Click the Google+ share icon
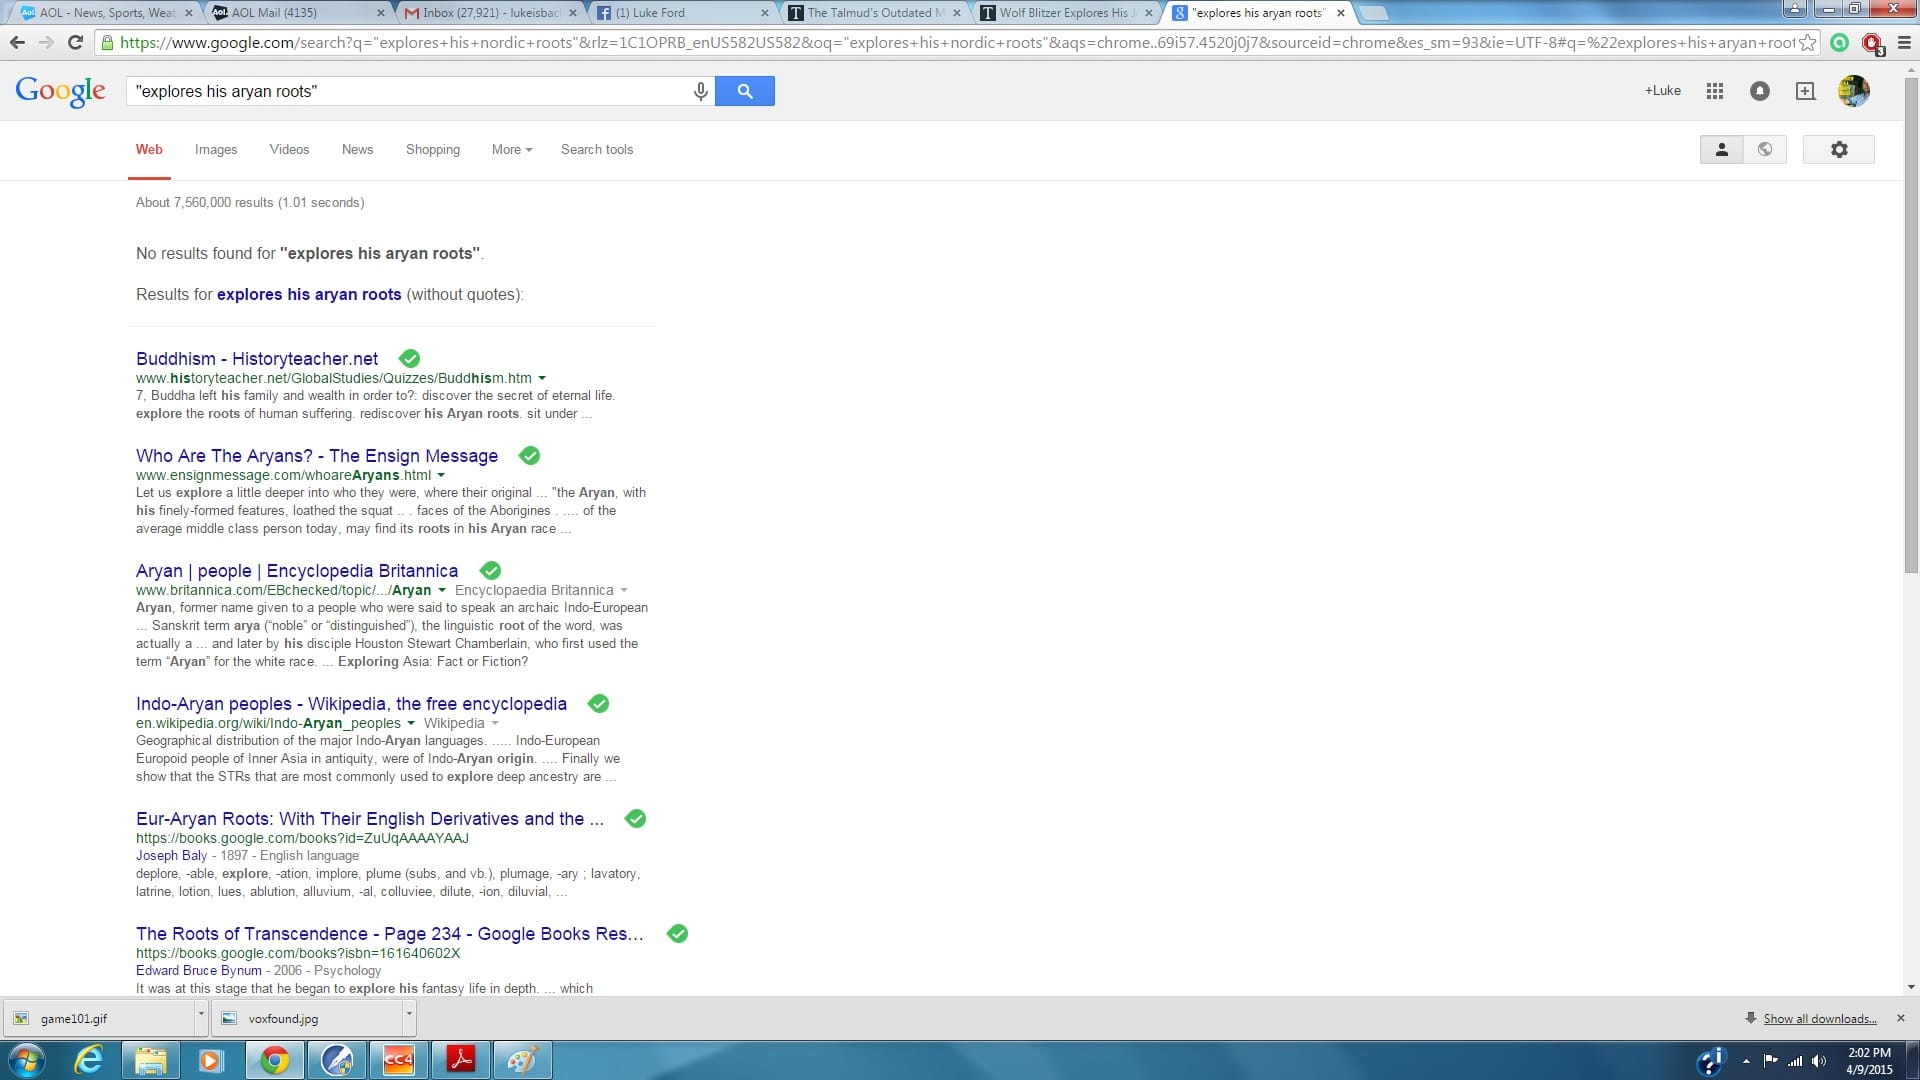The width and height of the screenshot is (1920, 1080). click(1805, 91)
